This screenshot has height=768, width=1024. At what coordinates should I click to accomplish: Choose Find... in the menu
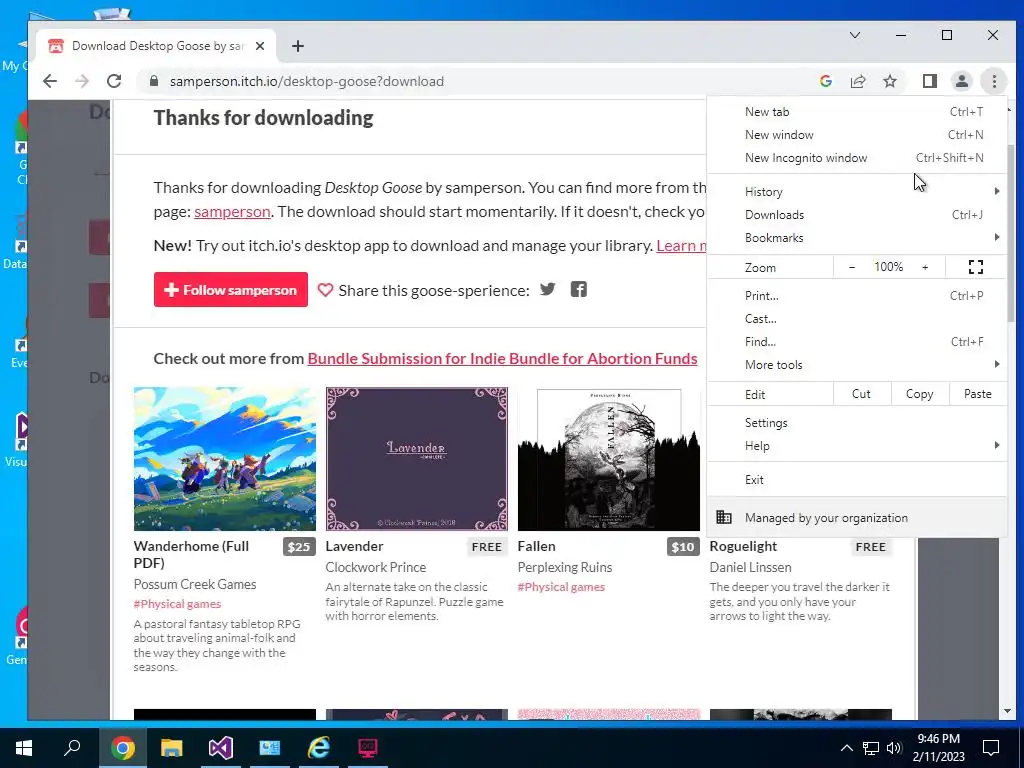857,342
